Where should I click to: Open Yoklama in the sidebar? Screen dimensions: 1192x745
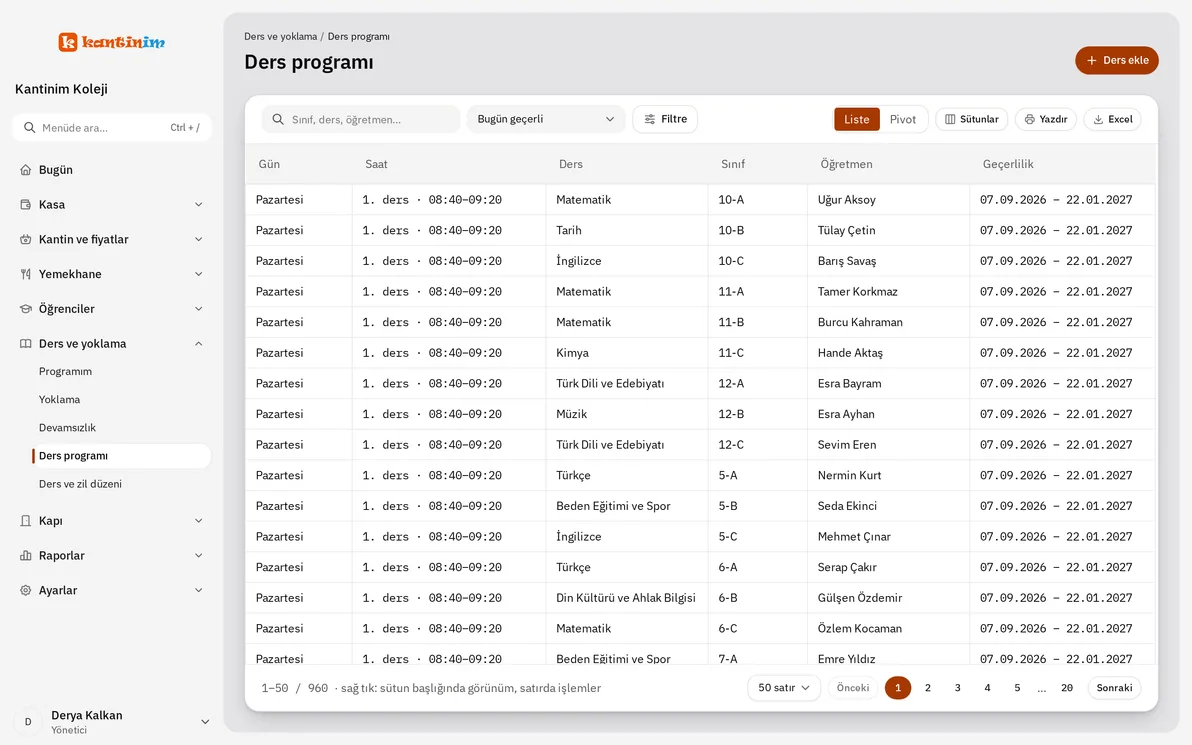click(59, 400)
